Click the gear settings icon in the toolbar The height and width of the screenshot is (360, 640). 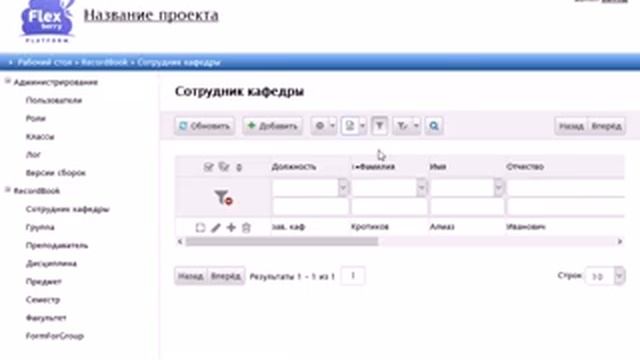pyautogui.click(x=320, y=126)
